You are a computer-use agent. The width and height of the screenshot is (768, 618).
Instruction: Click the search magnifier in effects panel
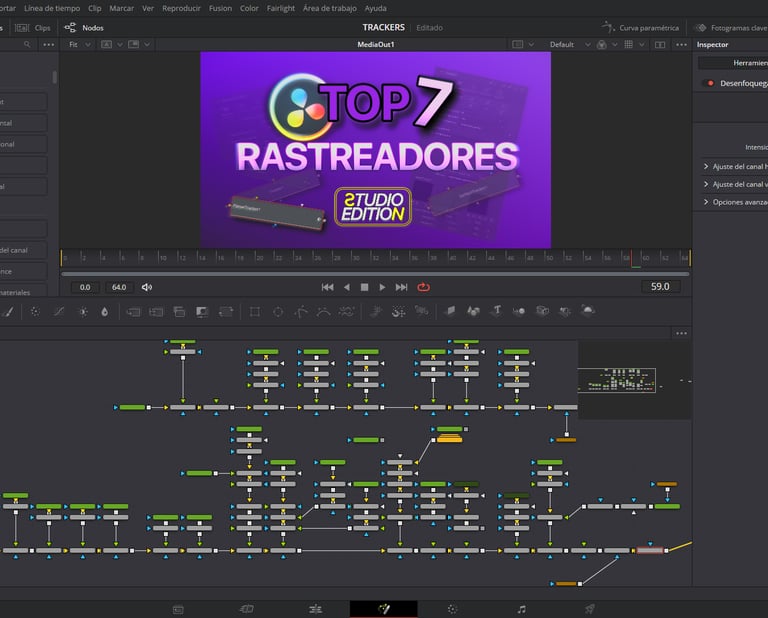coord(27,44)
